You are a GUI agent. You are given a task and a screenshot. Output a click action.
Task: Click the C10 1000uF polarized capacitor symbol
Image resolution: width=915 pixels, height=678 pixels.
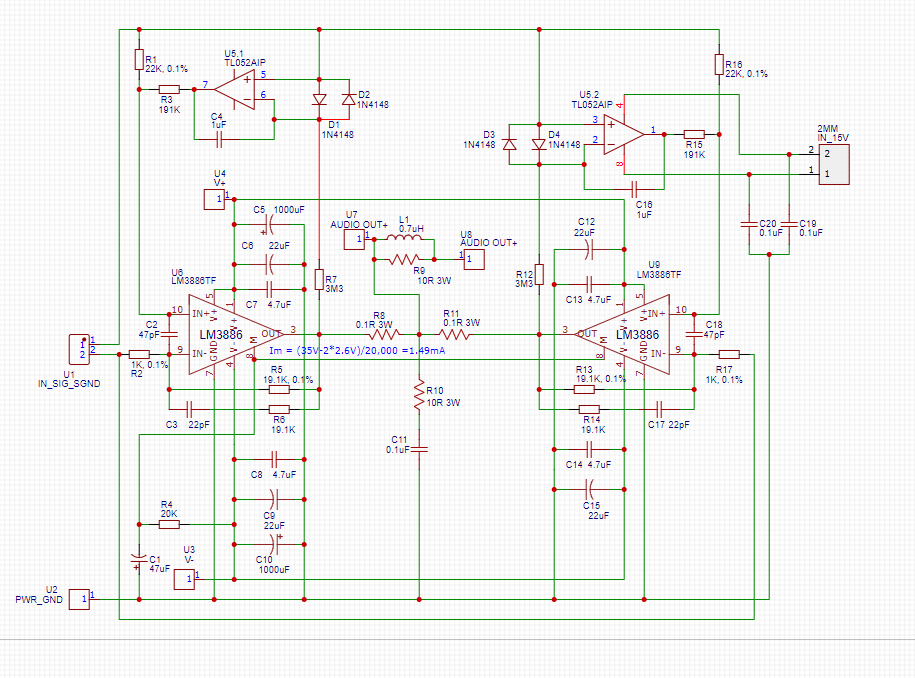(x=275, y=544)
